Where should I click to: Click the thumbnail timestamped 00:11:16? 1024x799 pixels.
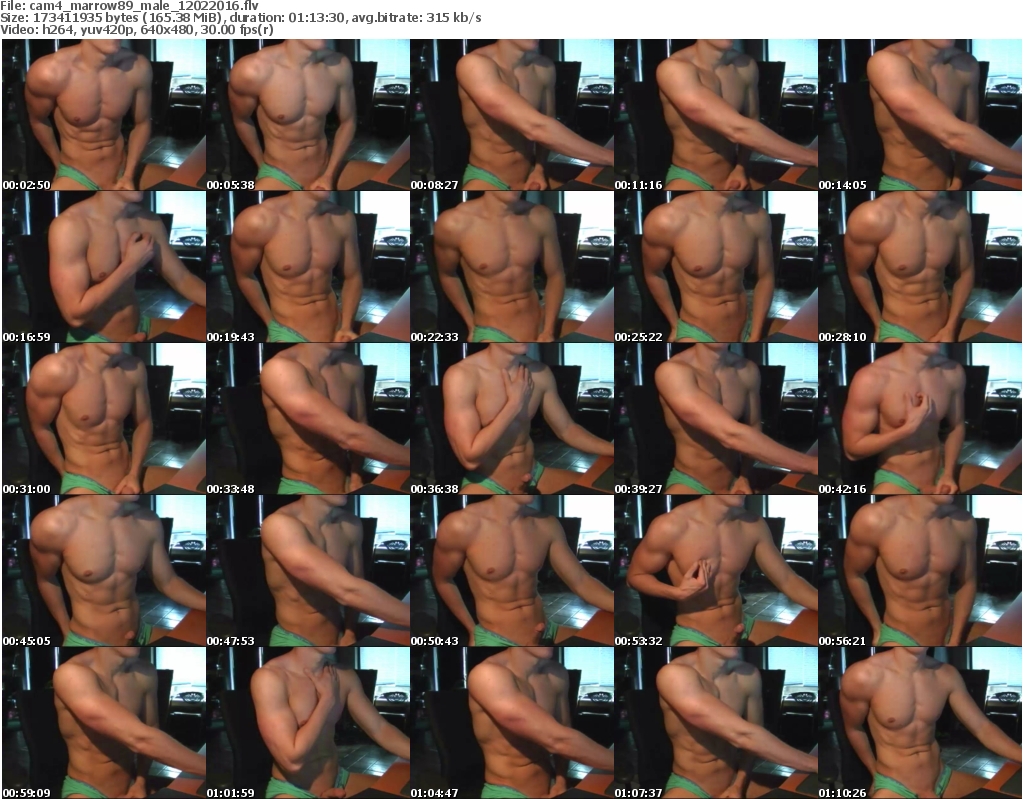716,115
